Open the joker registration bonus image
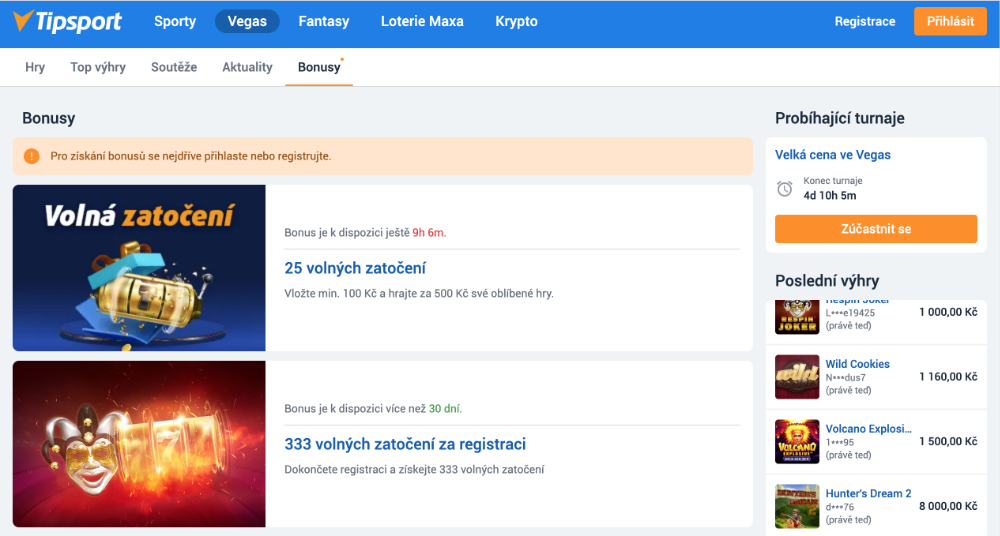 pyautogui.click(x=139, y=444)
